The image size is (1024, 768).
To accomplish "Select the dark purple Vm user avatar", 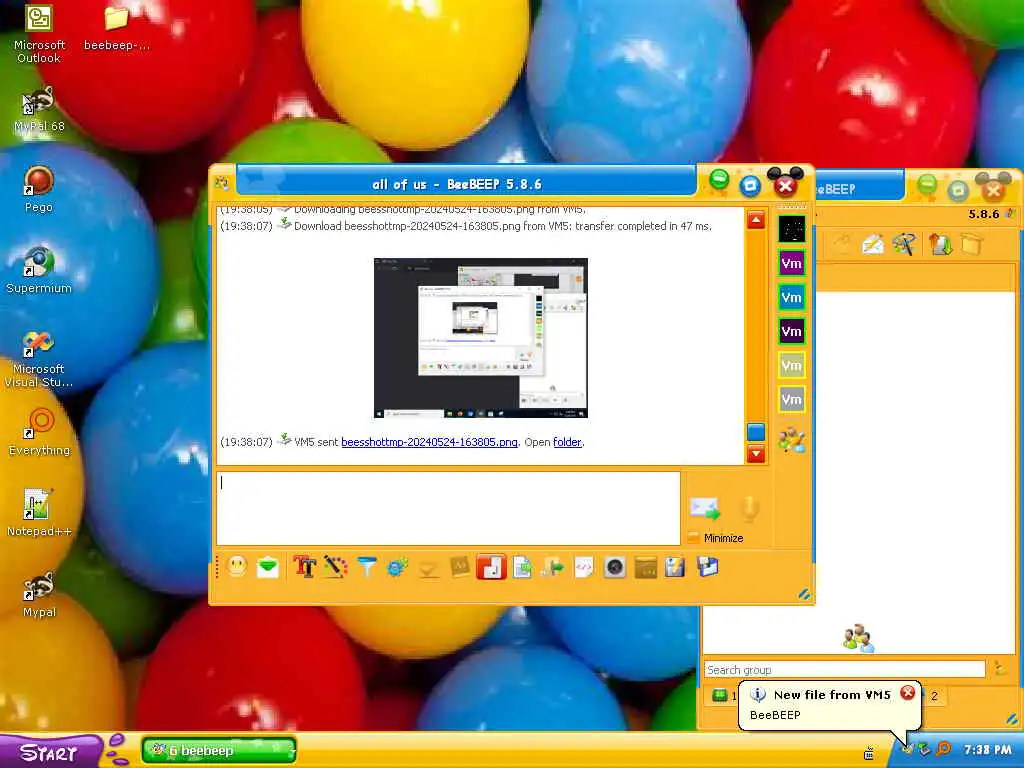I will (x=792, y=331).
